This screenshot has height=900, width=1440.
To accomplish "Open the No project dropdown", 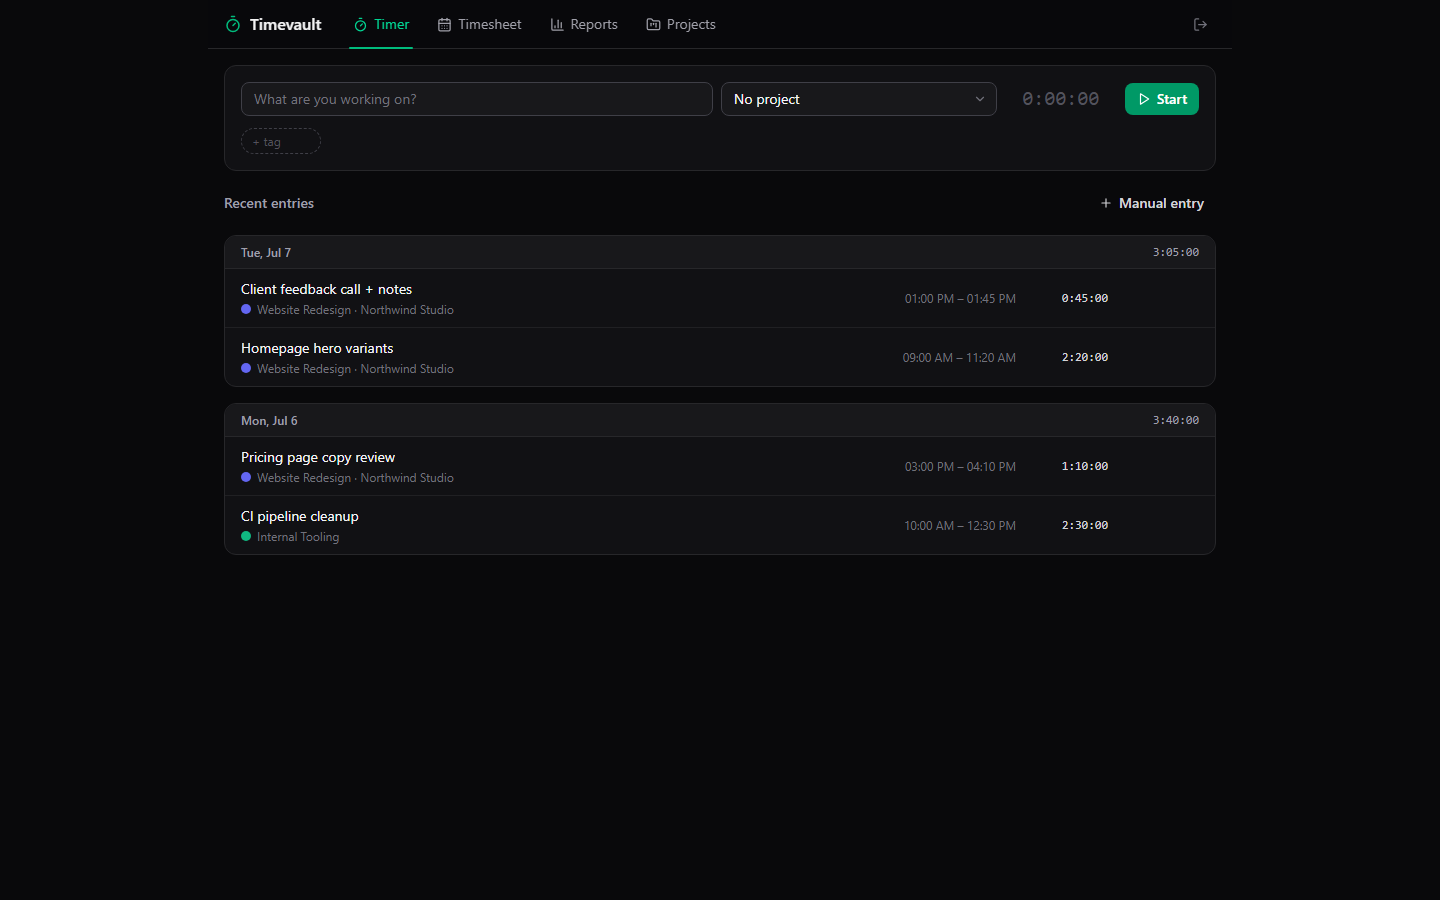I will point(859,99).
